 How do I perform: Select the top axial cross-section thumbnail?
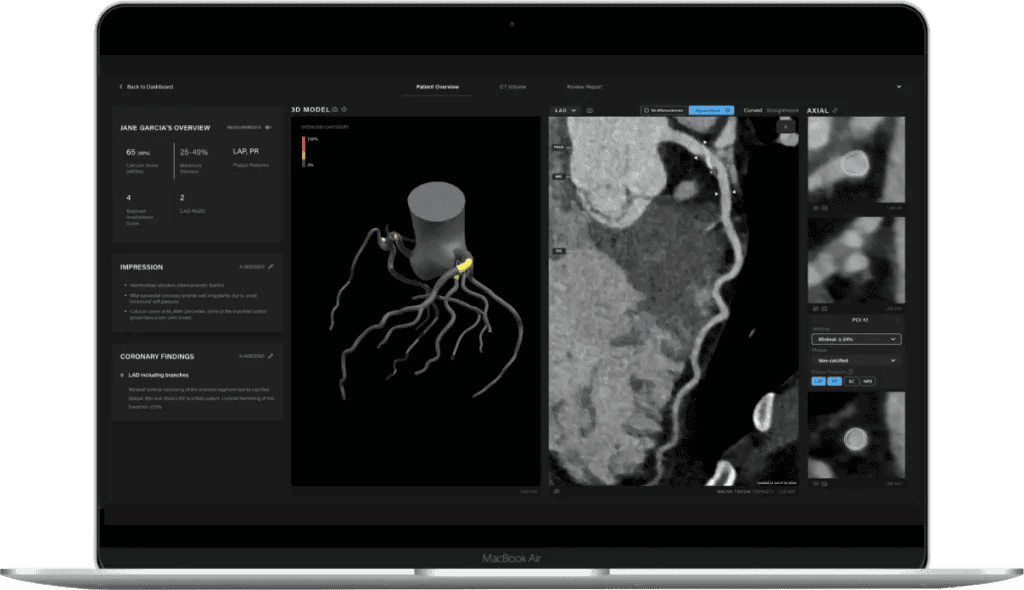coord(856,160)
